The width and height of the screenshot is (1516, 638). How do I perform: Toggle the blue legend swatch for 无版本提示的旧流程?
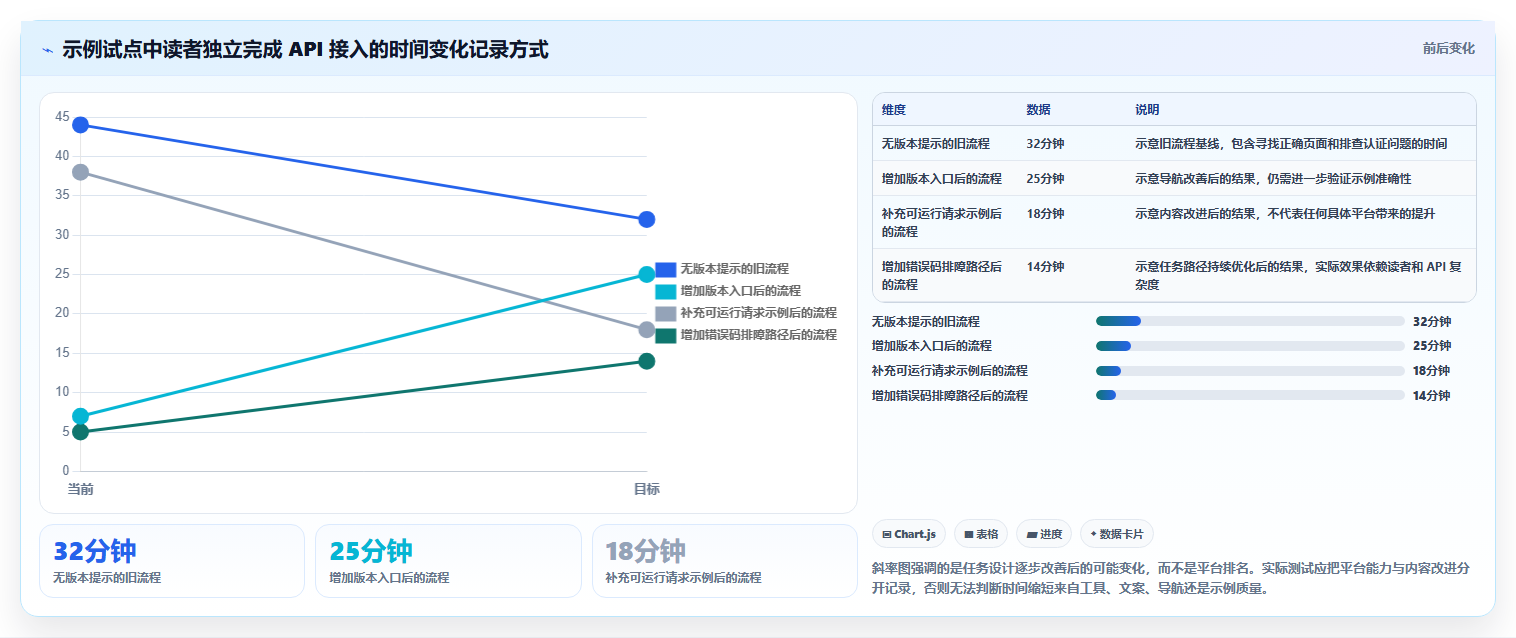click(666, 269)
